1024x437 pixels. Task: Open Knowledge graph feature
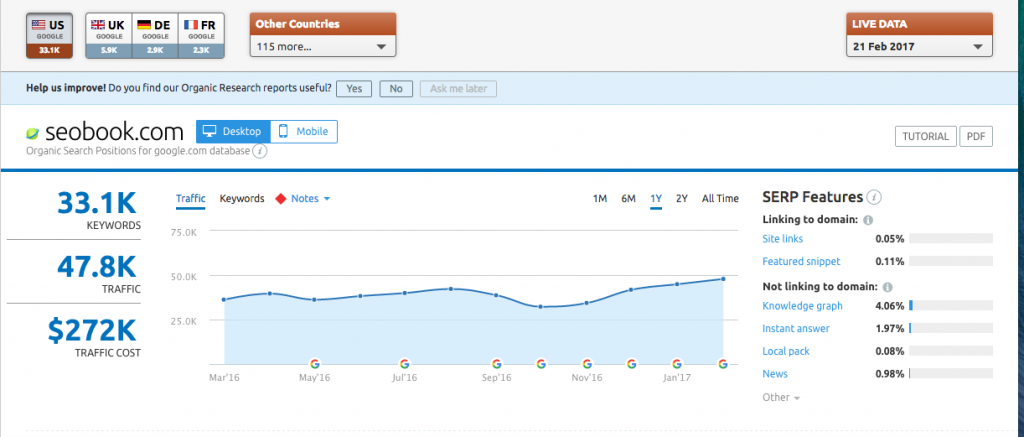(x=803, y=306)
